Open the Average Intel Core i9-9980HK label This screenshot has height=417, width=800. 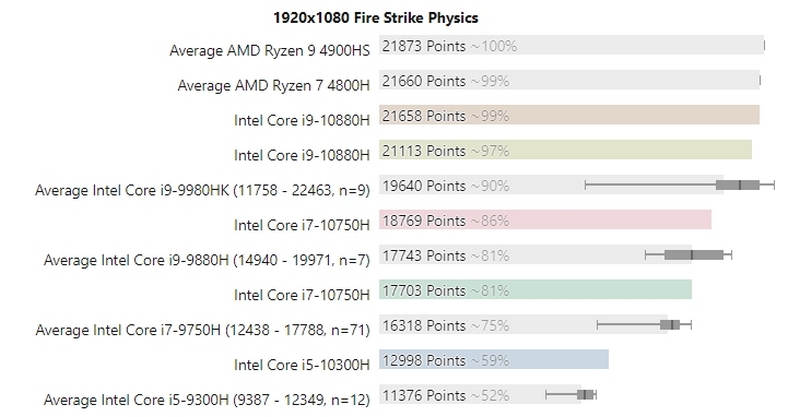click(x=202, y=190)
